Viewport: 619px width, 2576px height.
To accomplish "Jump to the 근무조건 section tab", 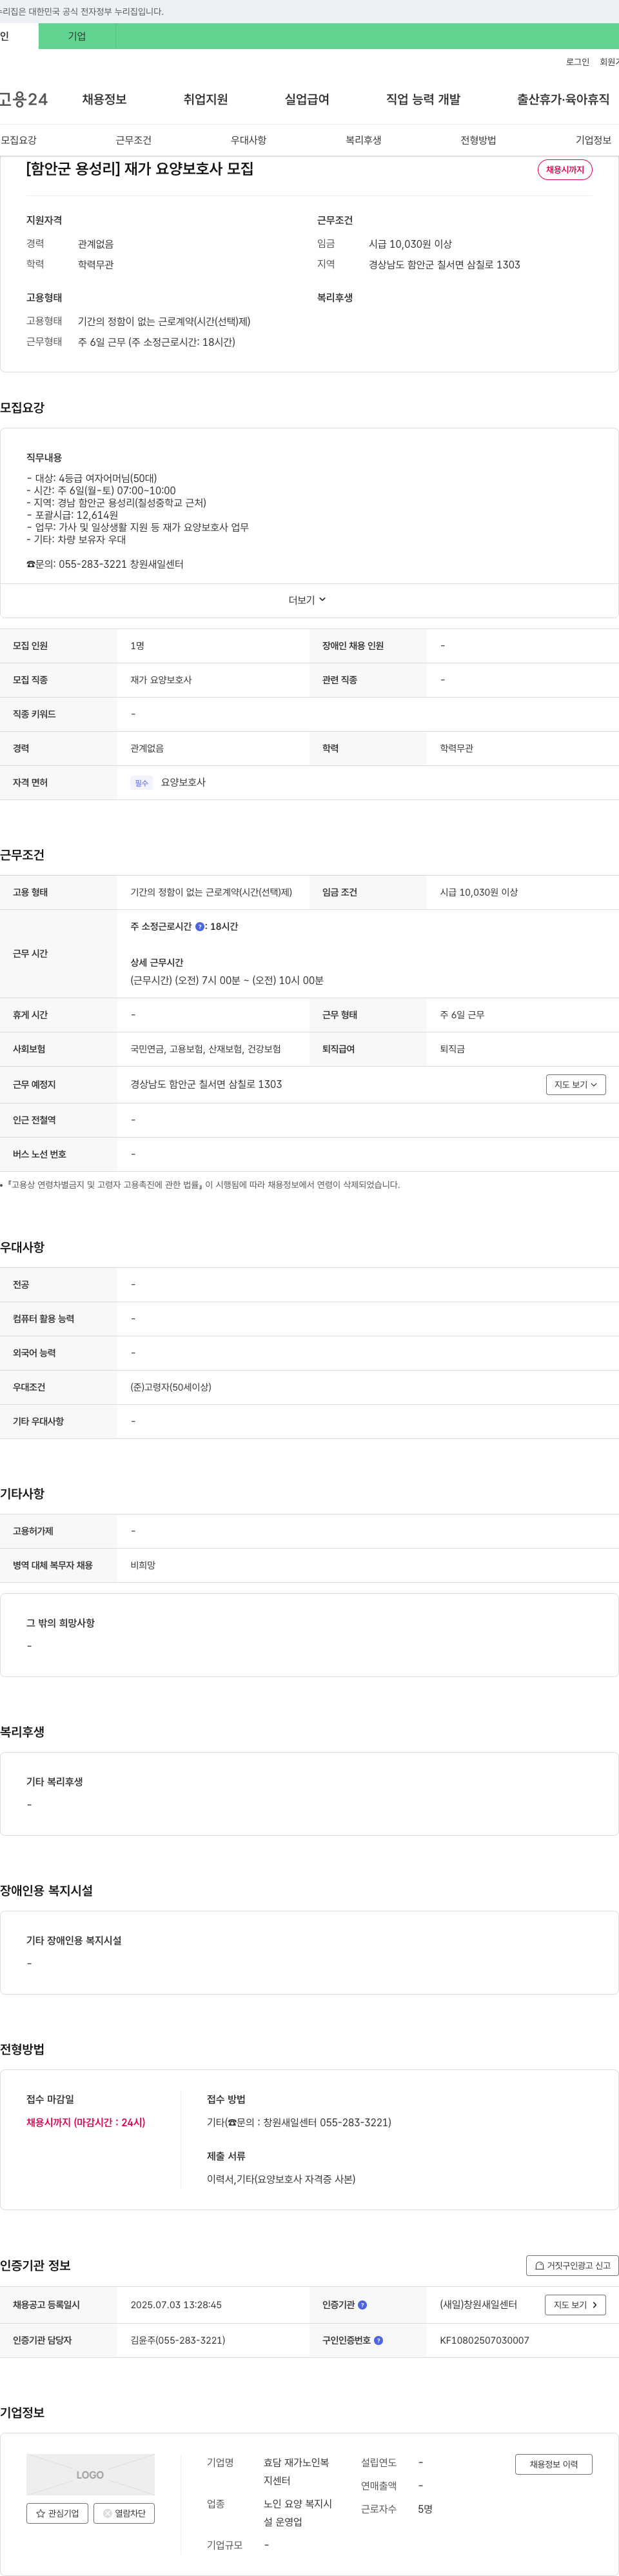I will tap(134, 140).
